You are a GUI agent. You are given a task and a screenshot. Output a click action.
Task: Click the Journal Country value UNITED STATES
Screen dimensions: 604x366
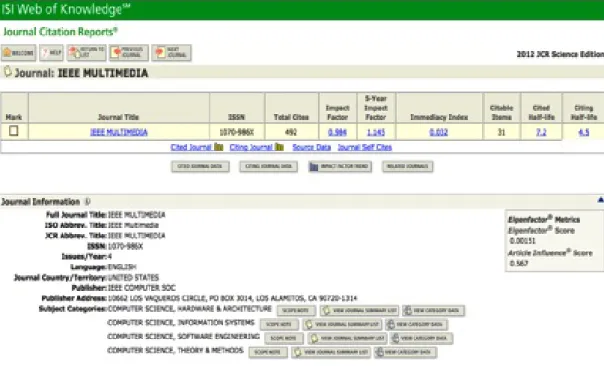click(x=133, y=277)
